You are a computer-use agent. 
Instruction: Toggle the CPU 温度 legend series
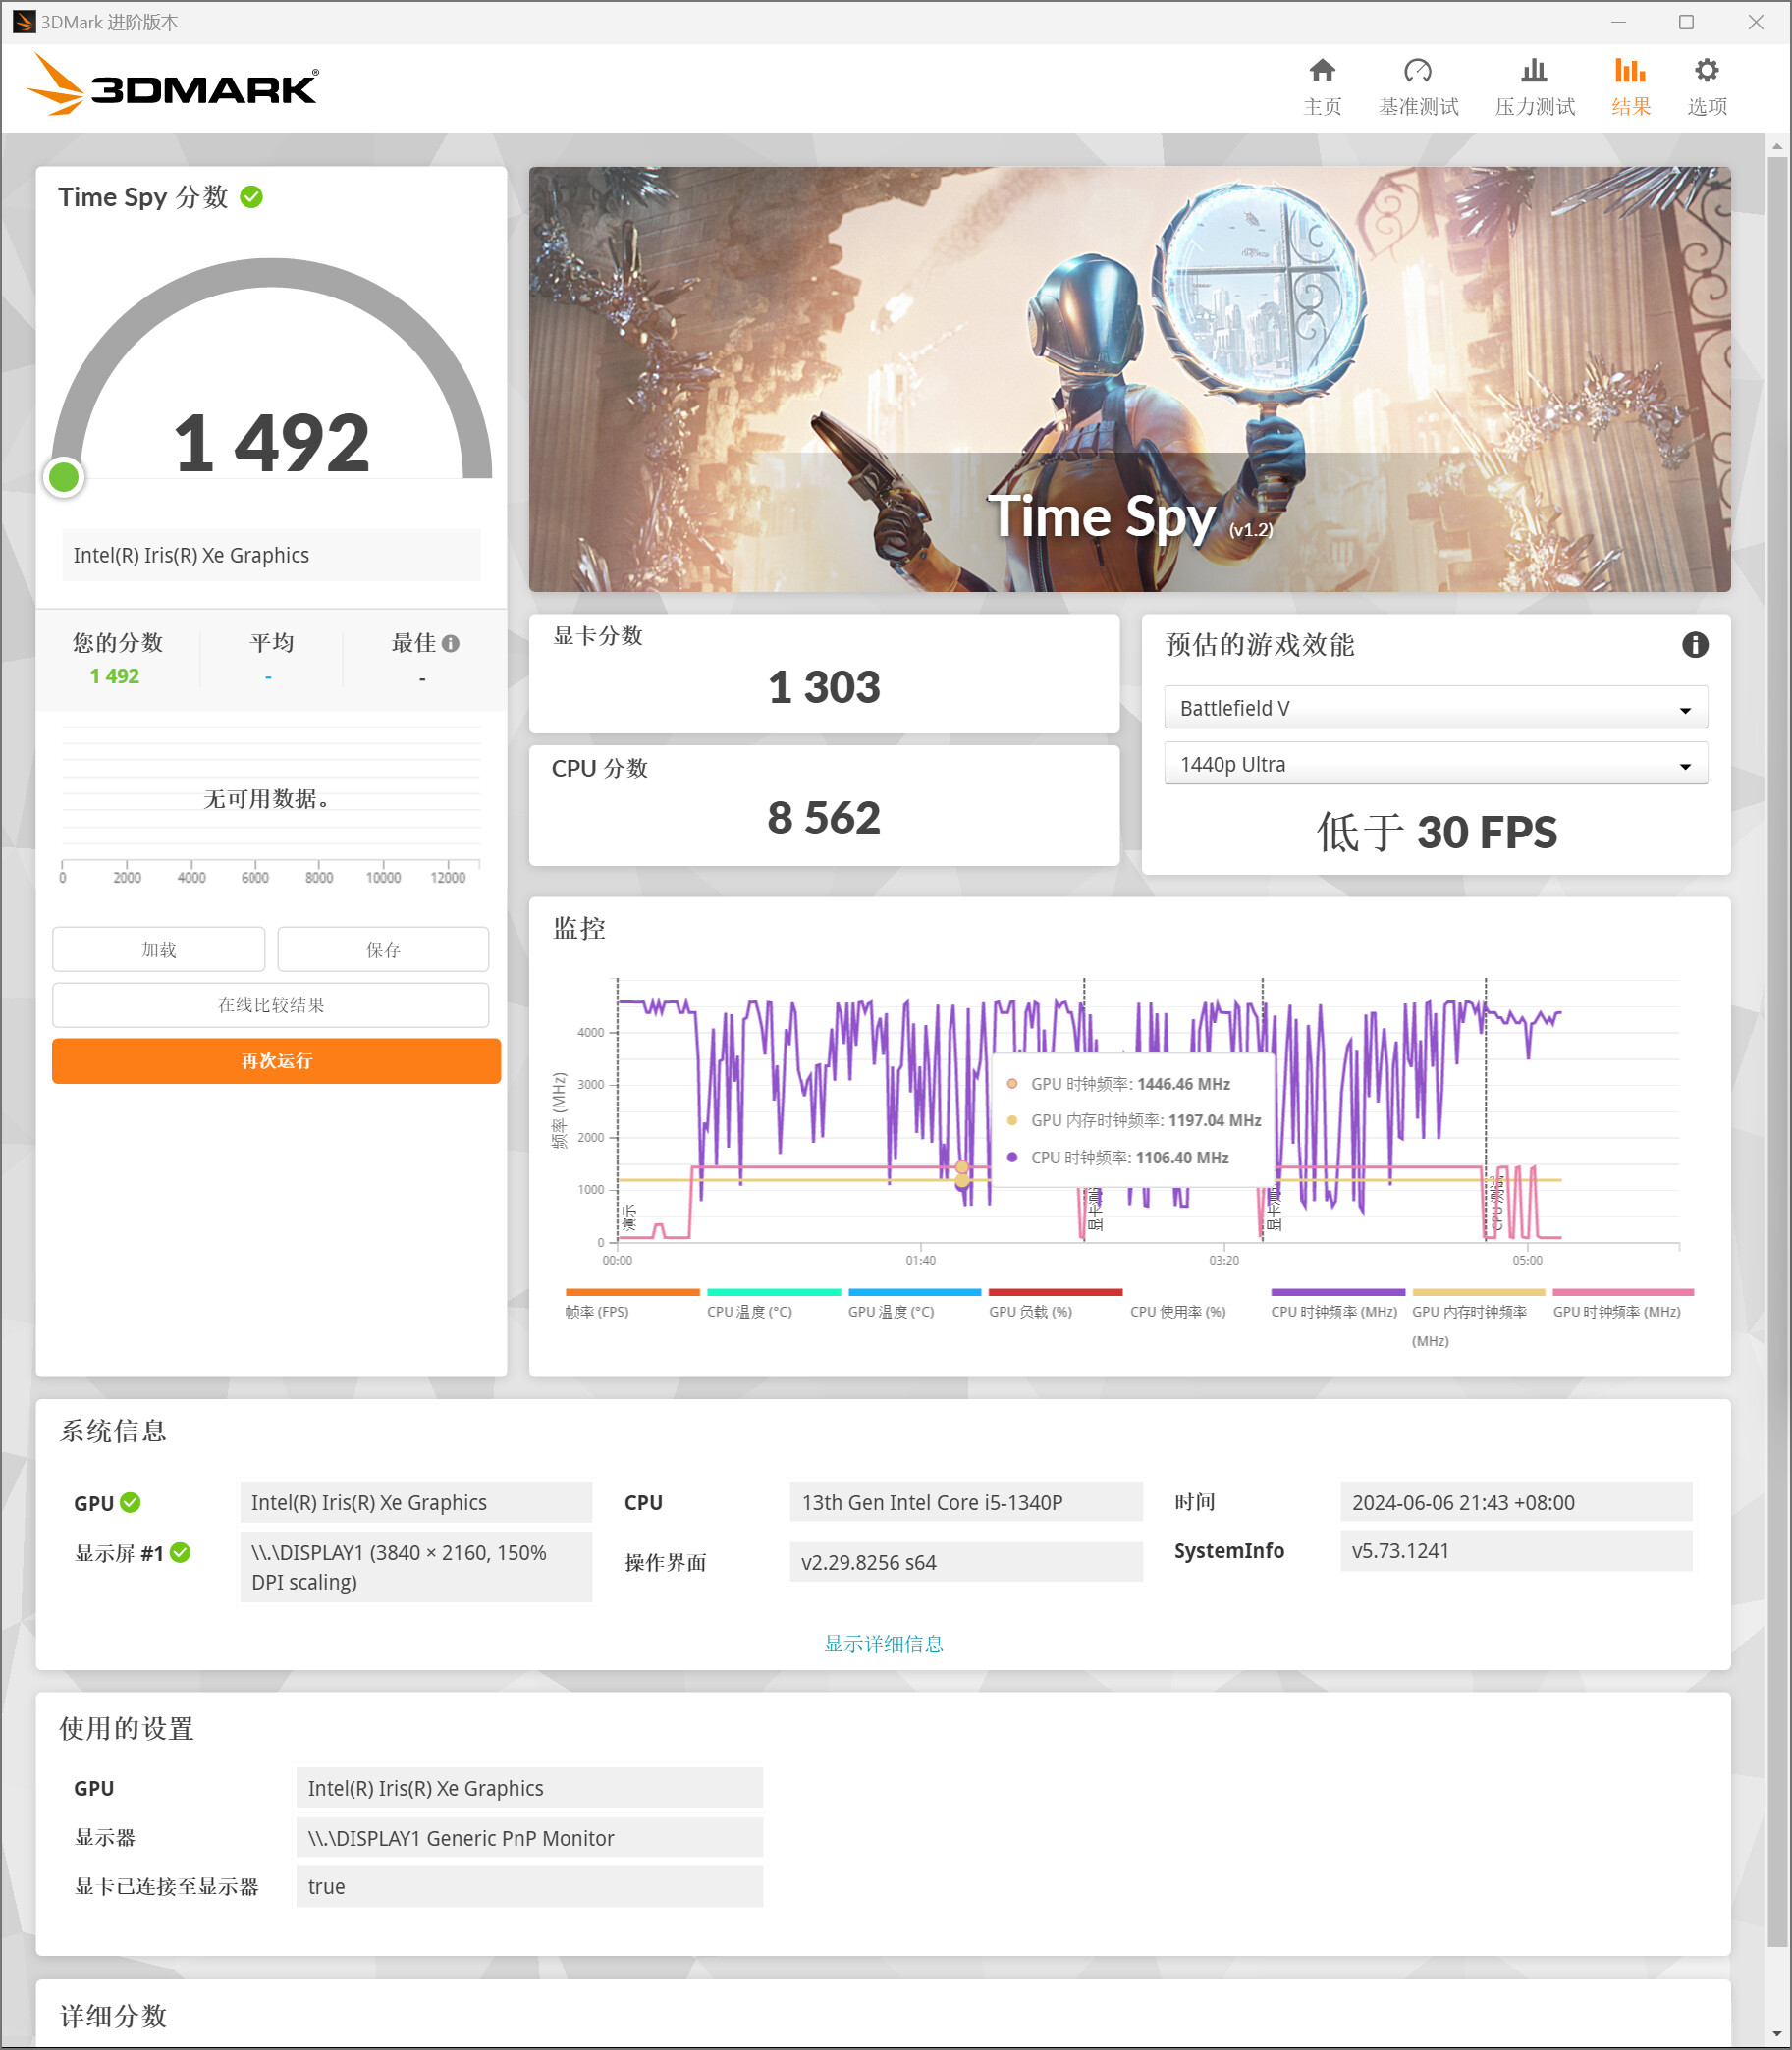[x=749, y=1312]
